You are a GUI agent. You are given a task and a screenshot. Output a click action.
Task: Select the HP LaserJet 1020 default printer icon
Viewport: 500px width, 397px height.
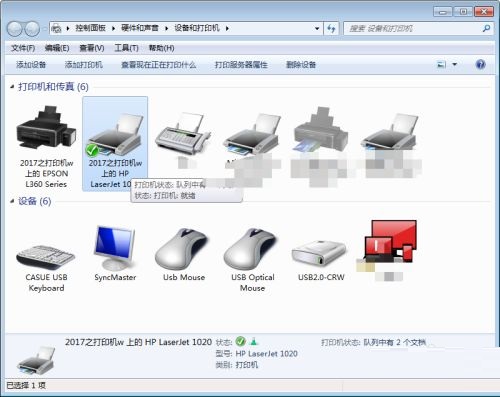[x=115, y=135]
